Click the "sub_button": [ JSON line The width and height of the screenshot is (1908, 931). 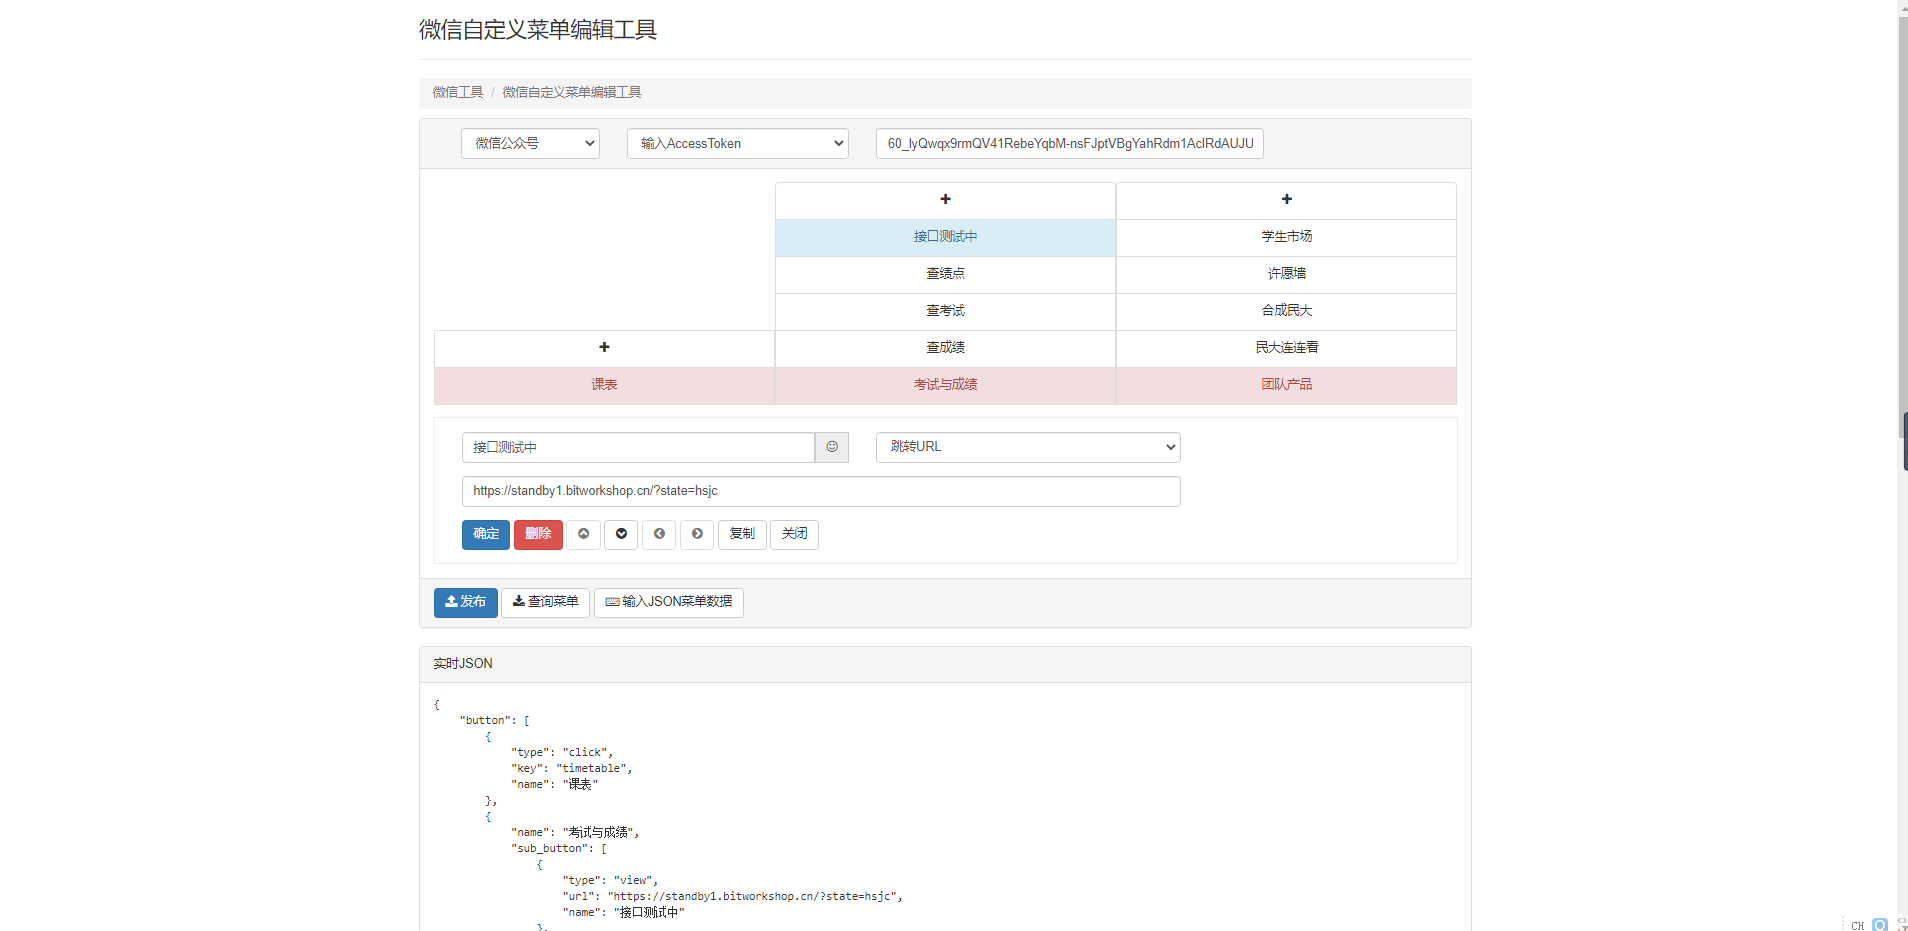pyautogui.click(x=559, y=848)
